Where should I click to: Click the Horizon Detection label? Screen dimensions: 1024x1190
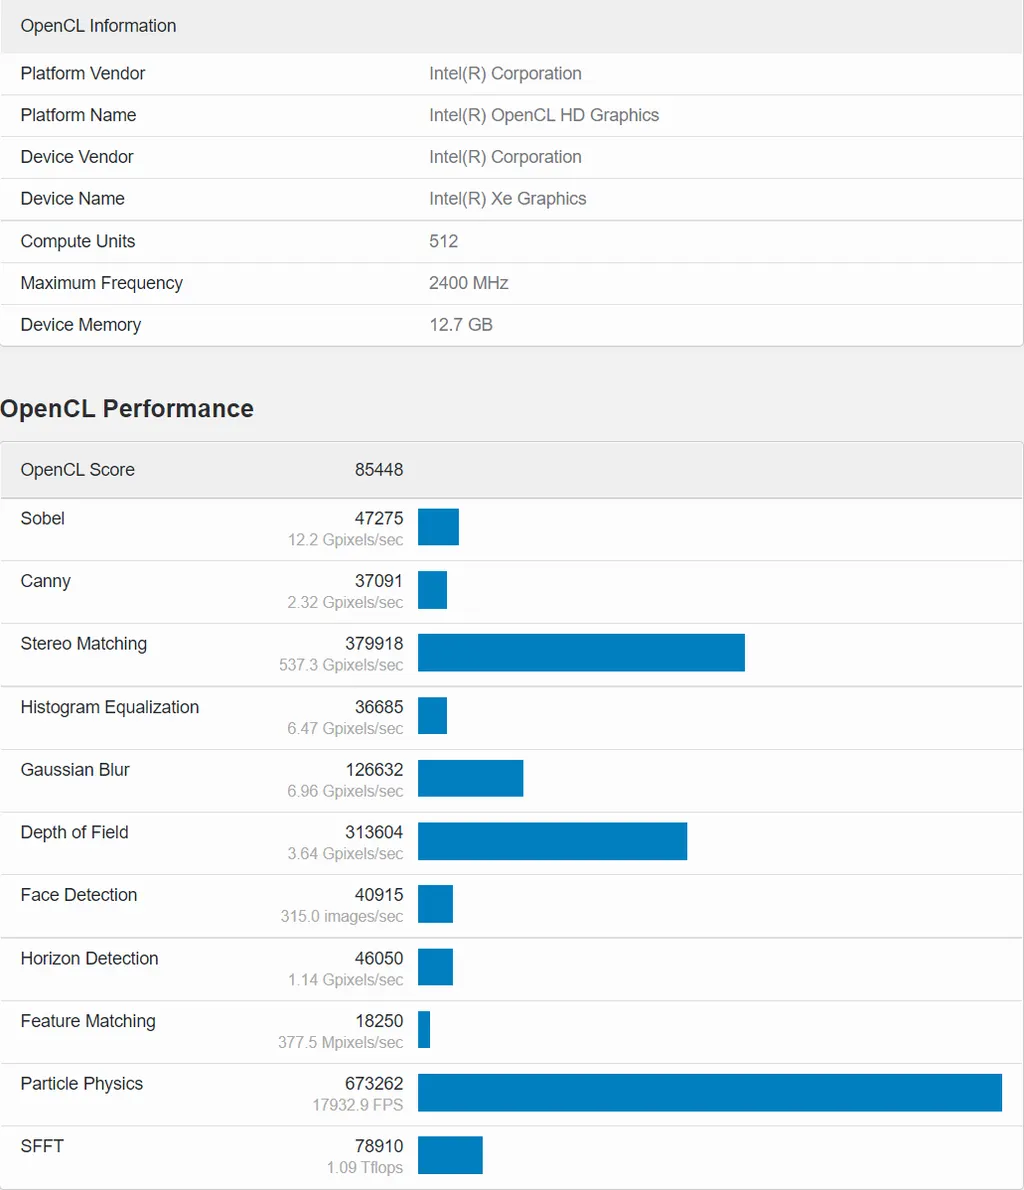tap(89, 958)
